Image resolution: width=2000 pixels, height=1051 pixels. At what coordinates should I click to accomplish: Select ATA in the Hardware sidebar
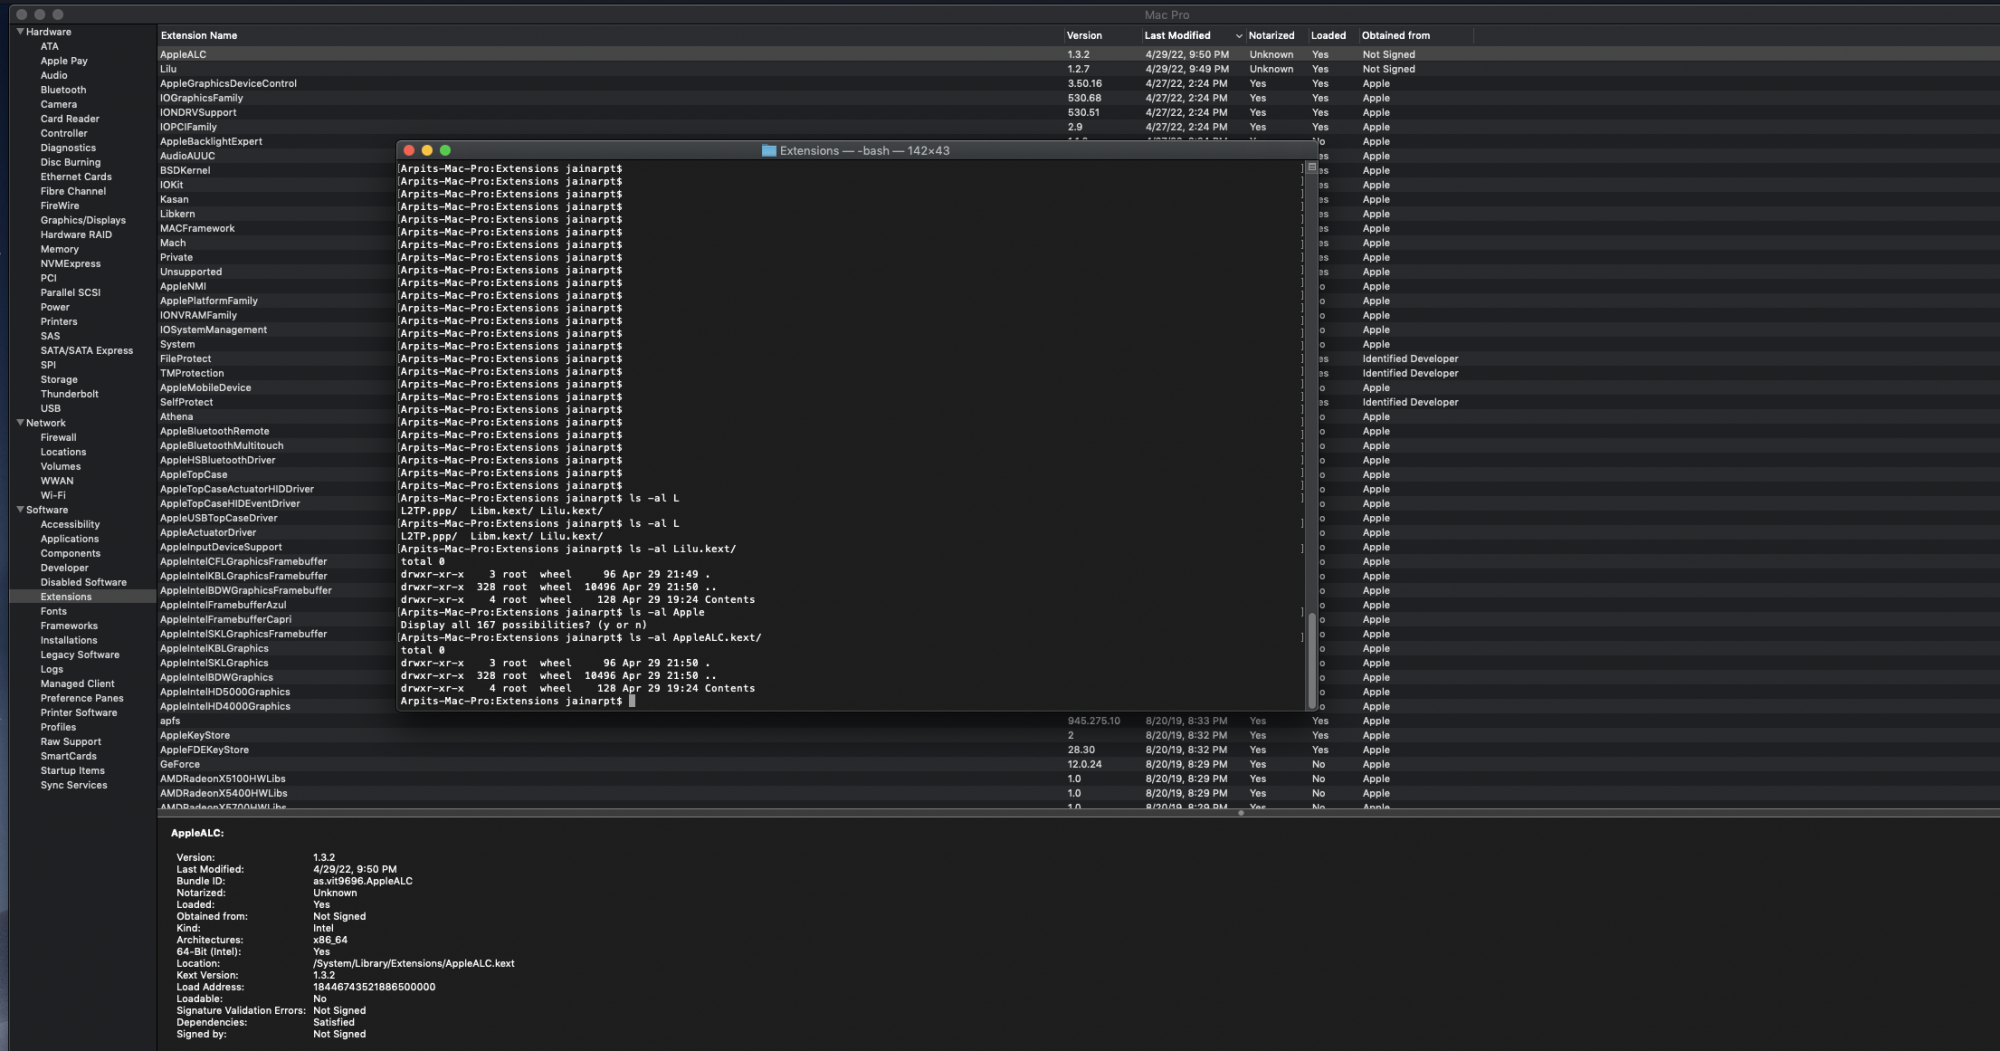[49, 47]
